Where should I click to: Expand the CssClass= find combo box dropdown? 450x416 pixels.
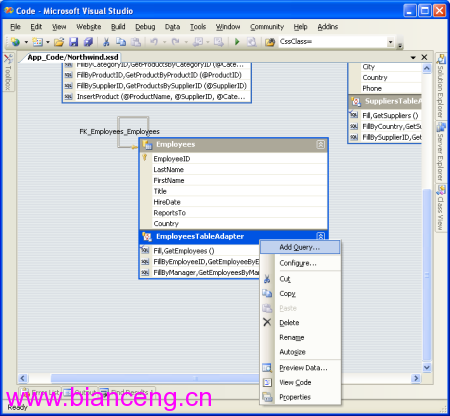(x=390, y=42)
